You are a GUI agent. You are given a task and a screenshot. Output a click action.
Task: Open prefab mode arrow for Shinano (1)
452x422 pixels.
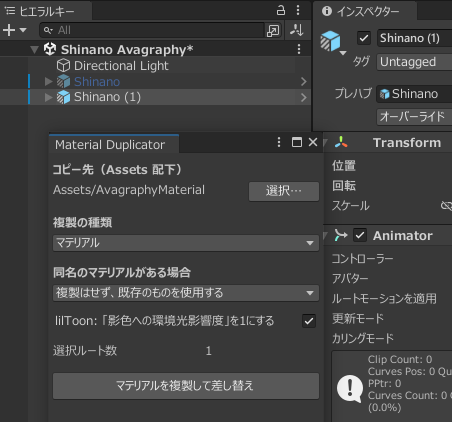pyautogui.click(x=303, y=97)
